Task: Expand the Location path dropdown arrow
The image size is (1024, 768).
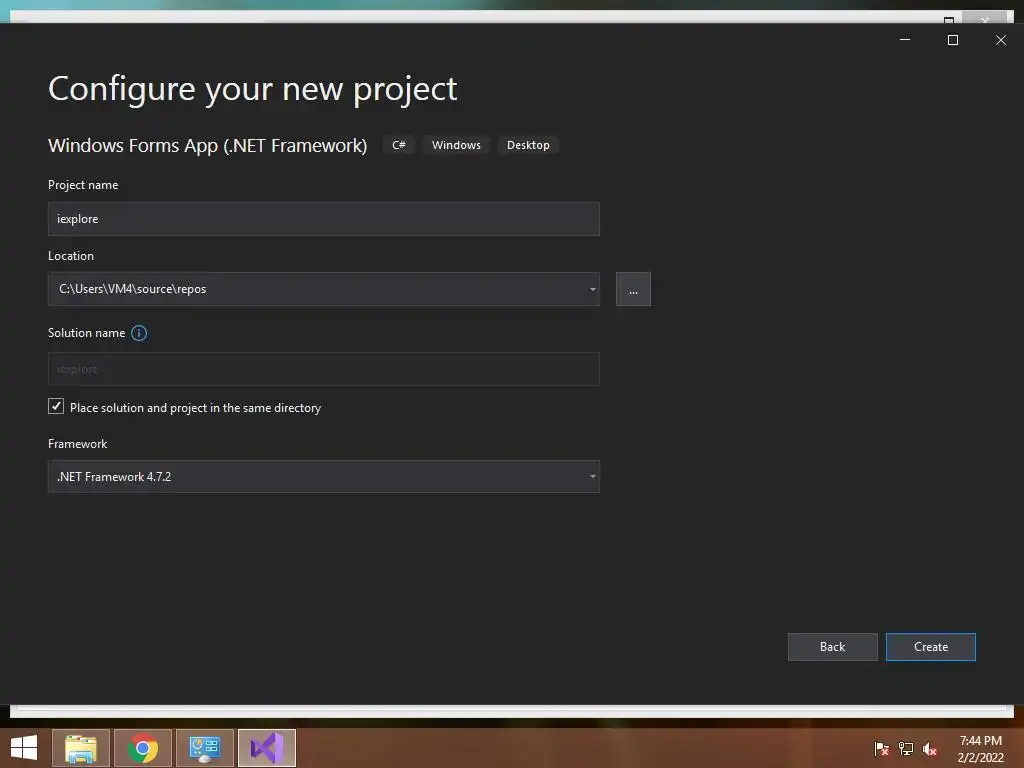Action: (592, 289)
